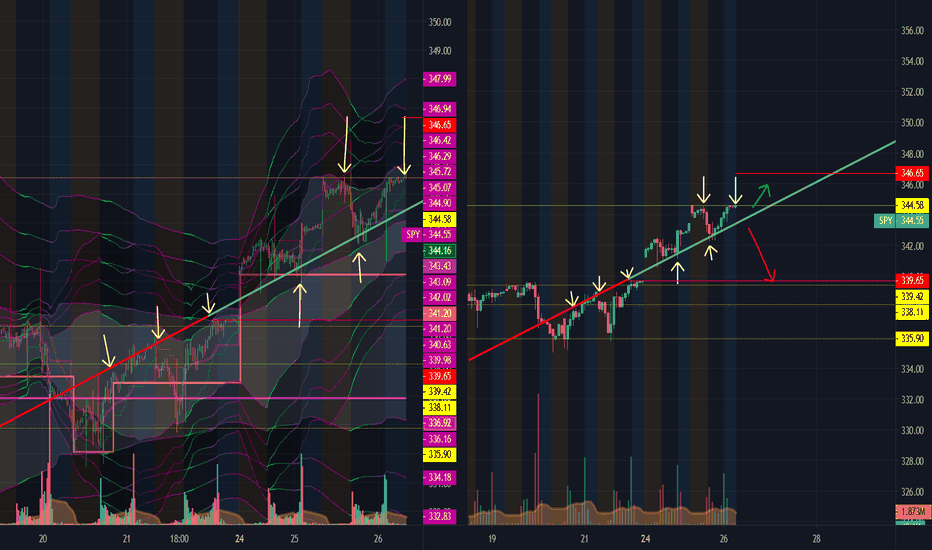The image size is (932, 550).
Task: Click the 354.00 price axis label
Action: (912, 61)
